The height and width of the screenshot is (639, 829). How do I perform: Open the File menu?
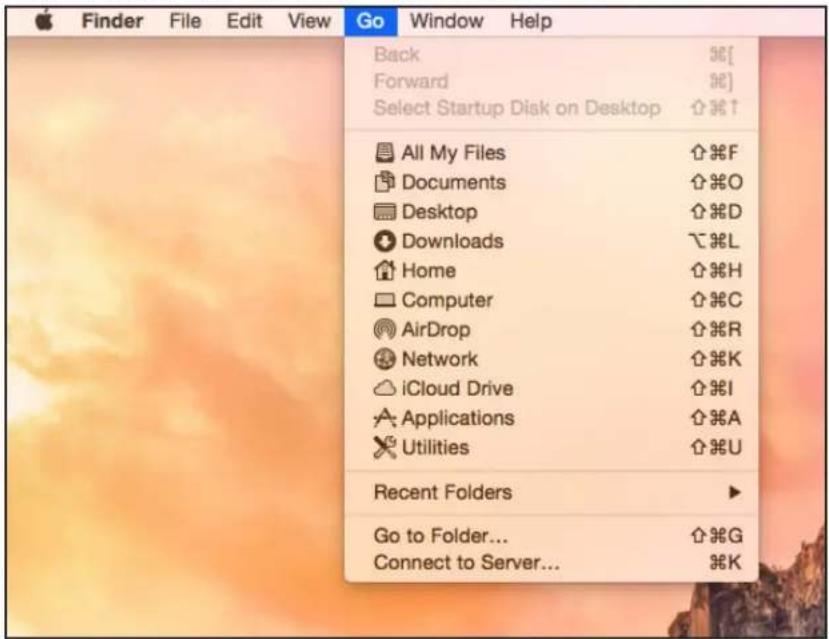185,21
